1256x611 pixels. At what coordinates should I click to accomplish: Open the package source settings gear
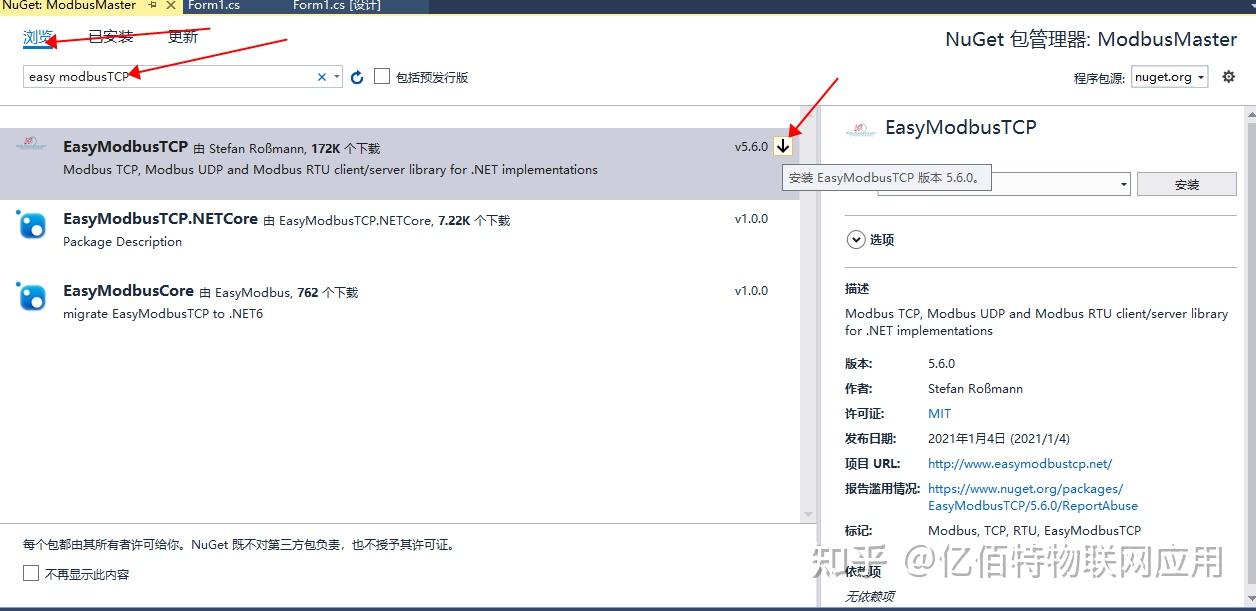tap(1229, 76)
